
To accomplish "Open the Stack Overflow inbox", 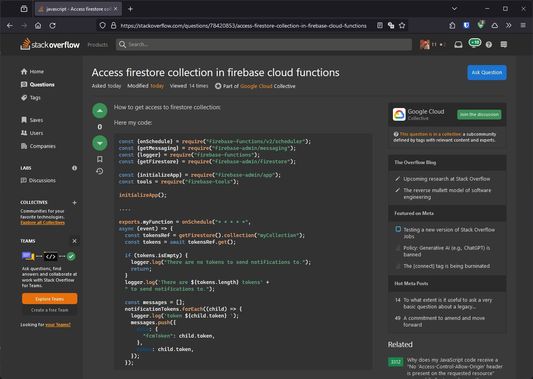I will 458,45.
